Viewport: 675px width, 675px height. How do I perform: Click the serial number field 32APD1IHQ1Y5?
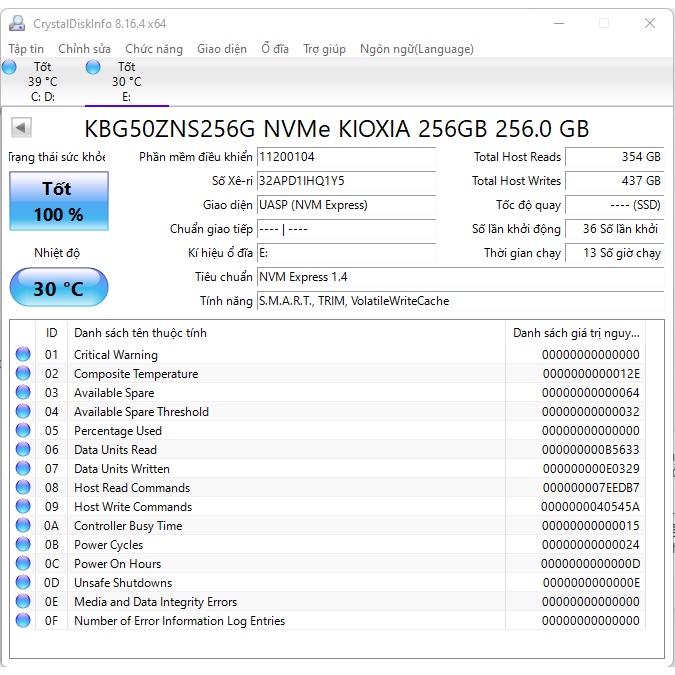(x=346, y=181)
